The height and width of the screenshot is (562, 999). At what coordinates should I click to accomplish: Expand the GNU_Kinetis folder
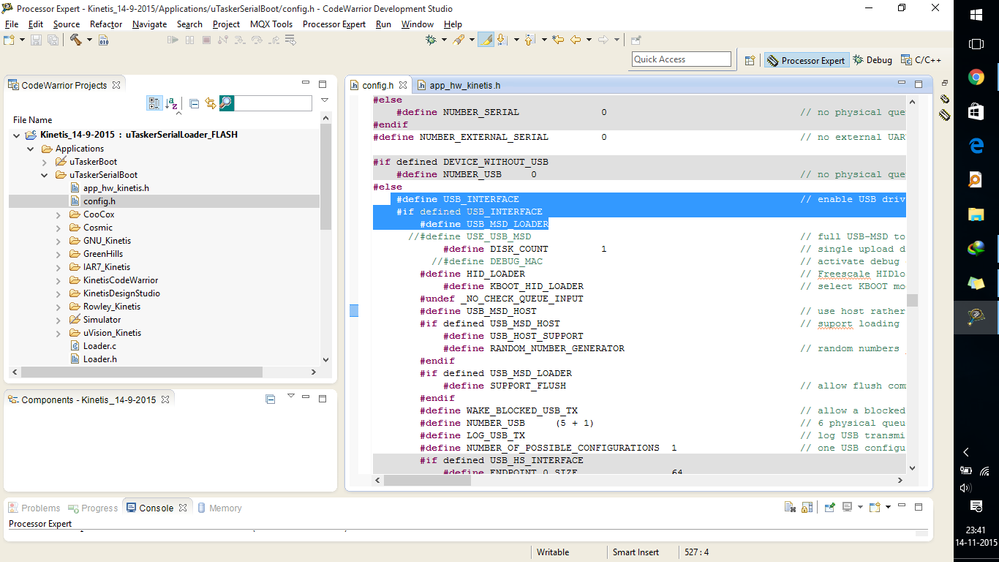pyautogui.click(x=58, y=241)
